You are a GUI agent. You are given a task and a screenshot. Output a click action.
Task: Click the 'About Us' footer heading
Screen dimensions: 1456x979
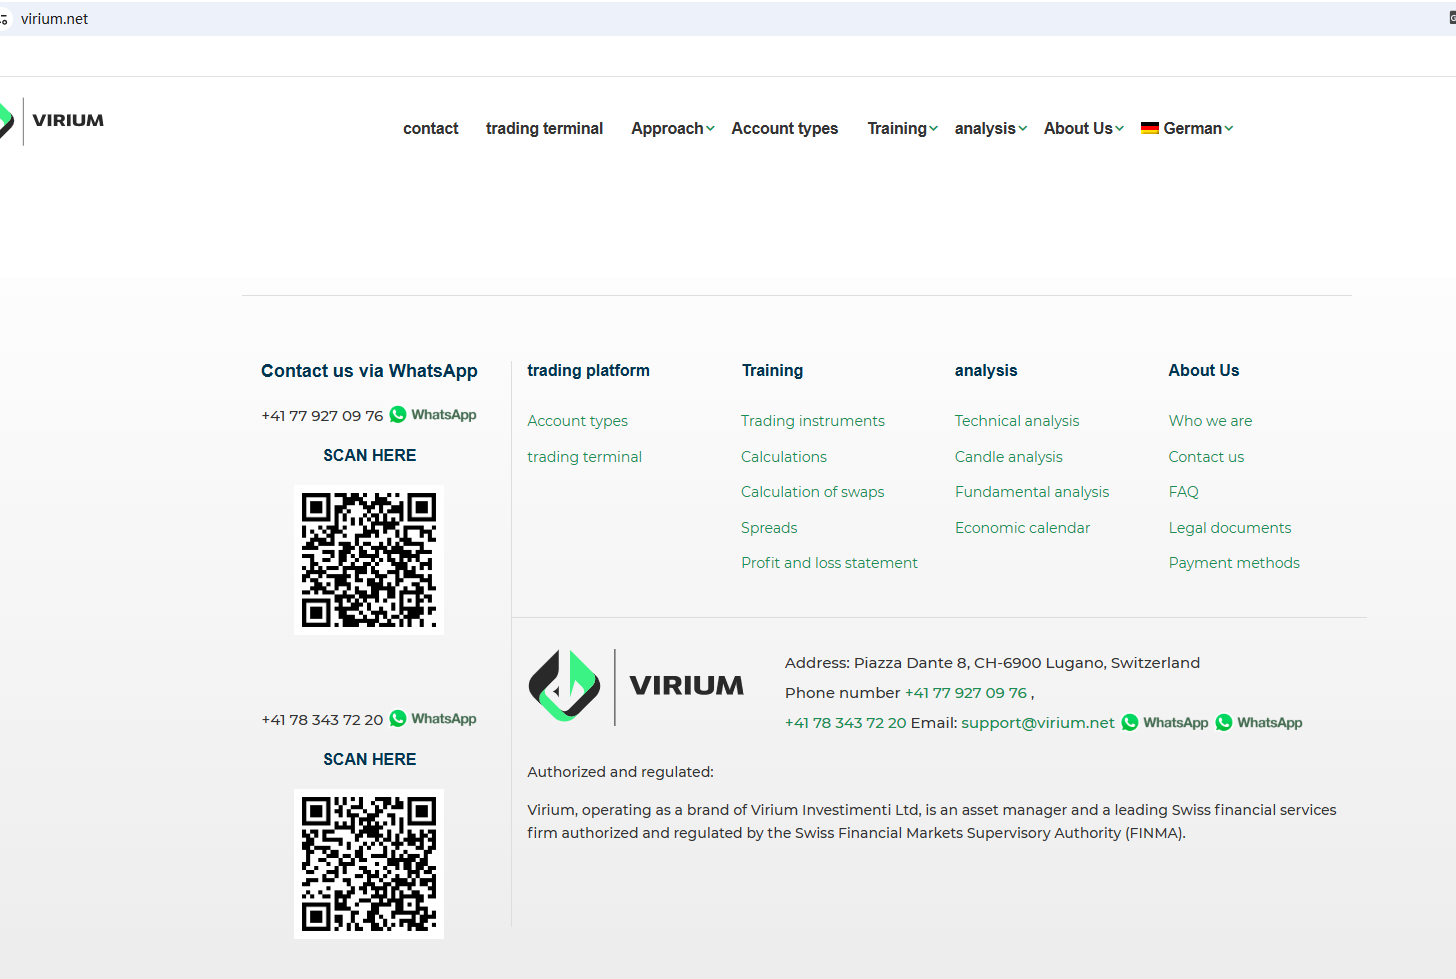tap(1204, 371)
